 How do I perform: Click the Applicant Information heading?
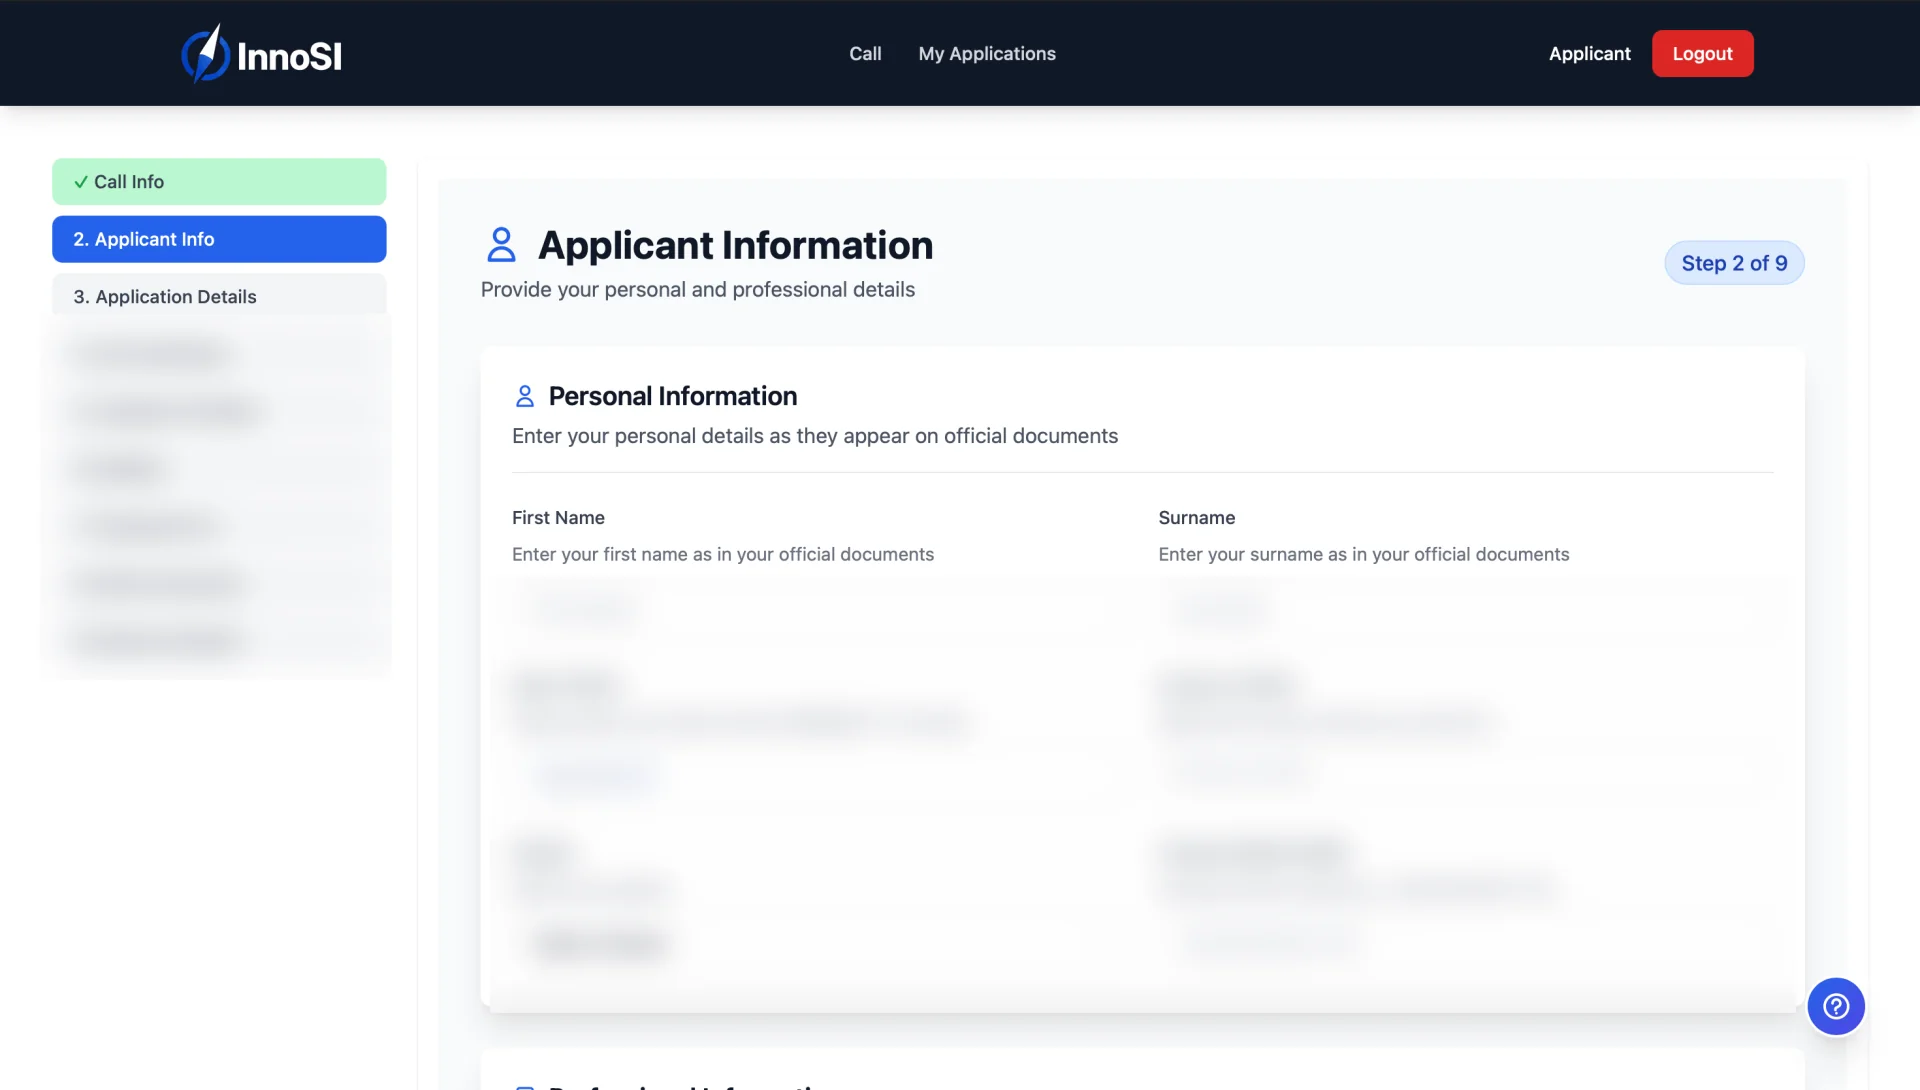[x=735, y=245]
